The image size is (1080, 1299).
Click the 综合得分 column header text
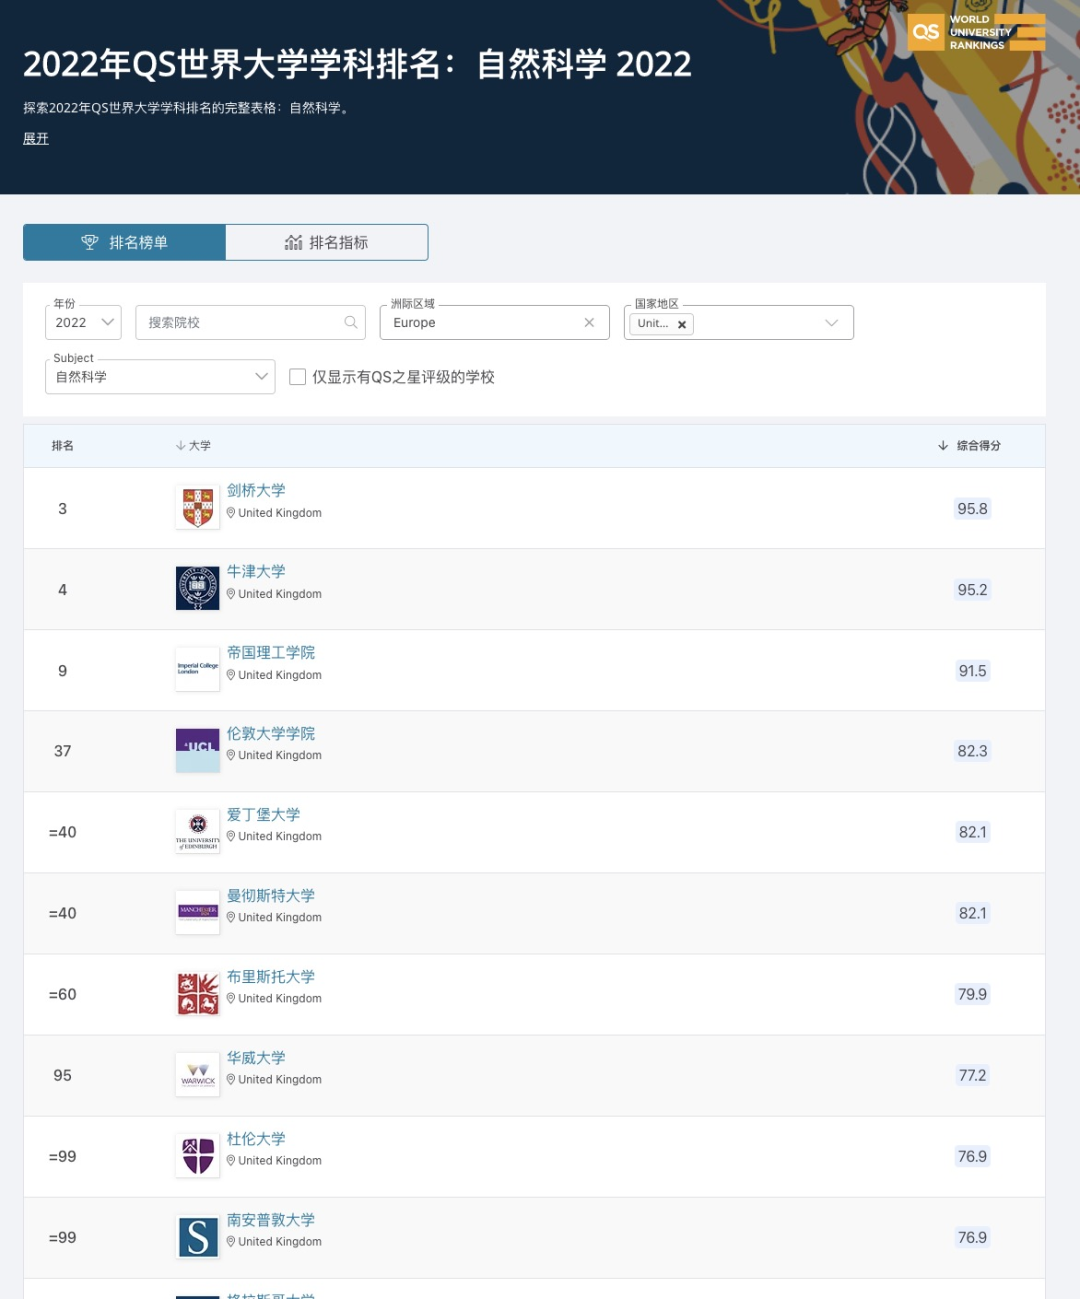tap(979, 446)
